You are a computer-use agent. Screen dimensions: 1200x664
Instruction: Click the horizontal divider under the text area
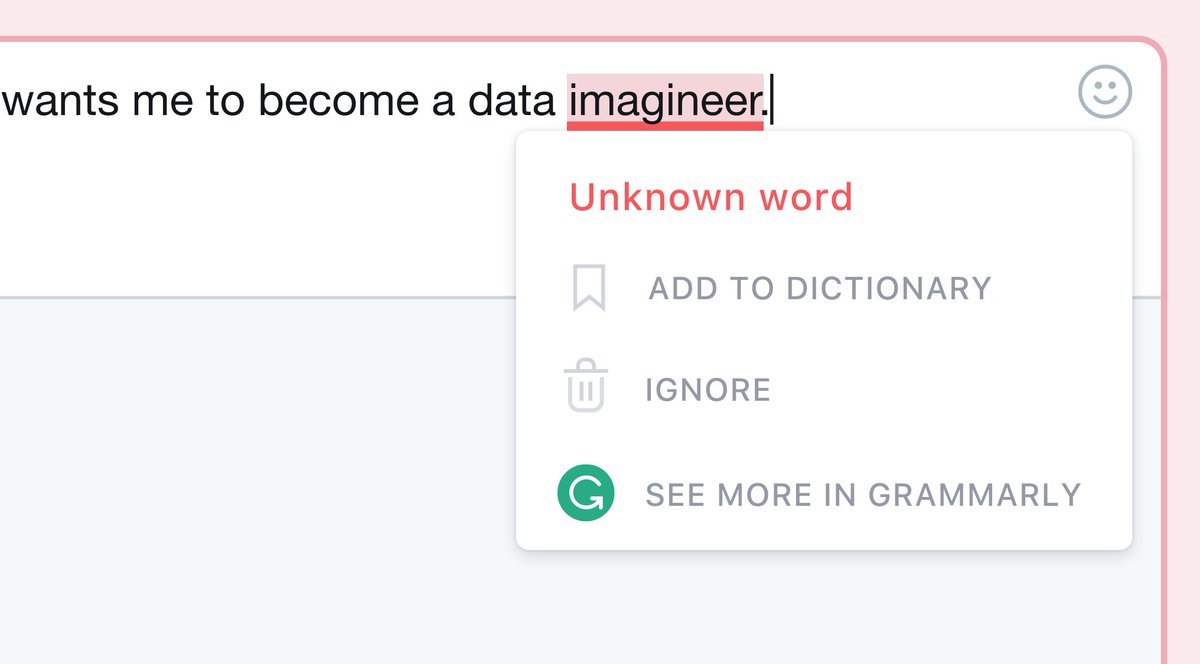tap(250, 297)
